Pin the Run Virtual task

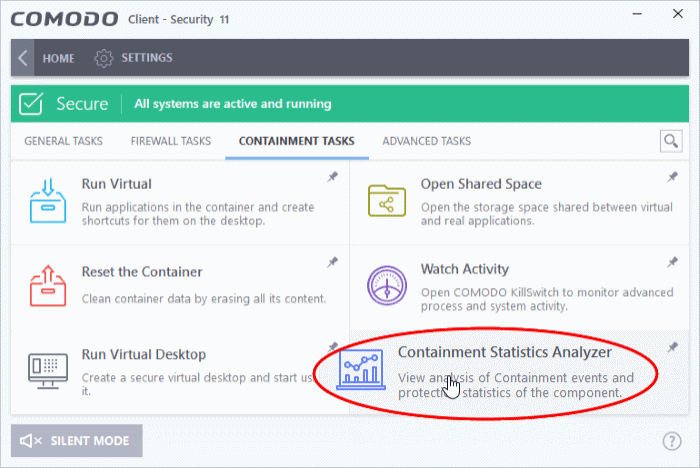[x=333, y=177]
